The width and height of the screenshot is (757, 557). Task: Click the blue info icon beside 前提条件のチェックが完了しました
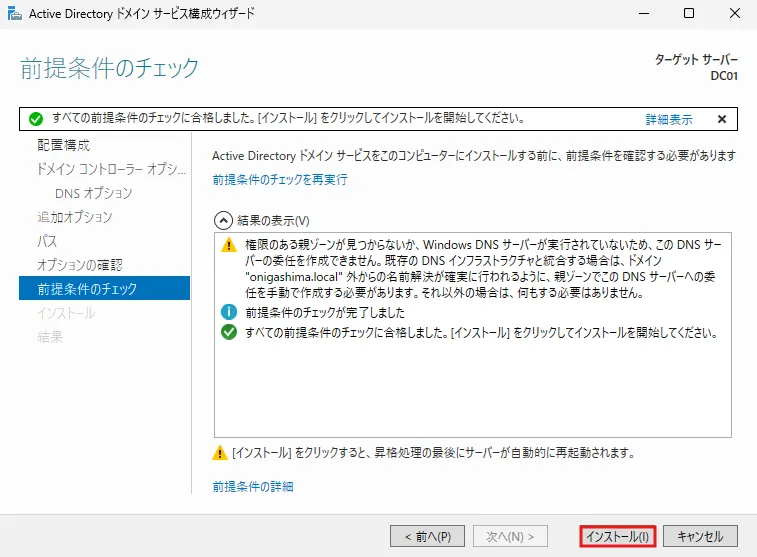coord(229,312)
